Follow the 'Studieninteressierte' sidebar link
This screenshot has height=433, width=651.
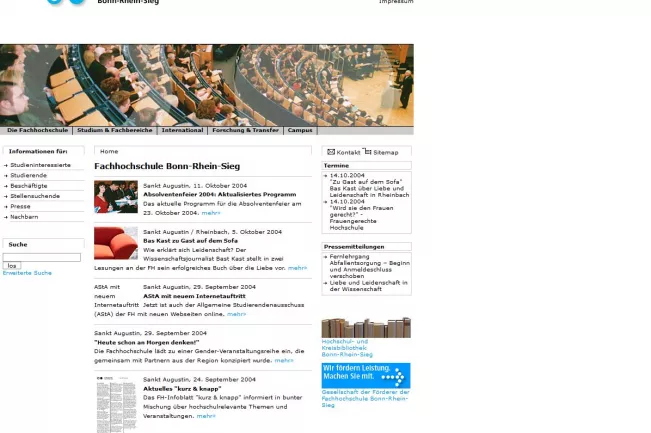(40, 165)
